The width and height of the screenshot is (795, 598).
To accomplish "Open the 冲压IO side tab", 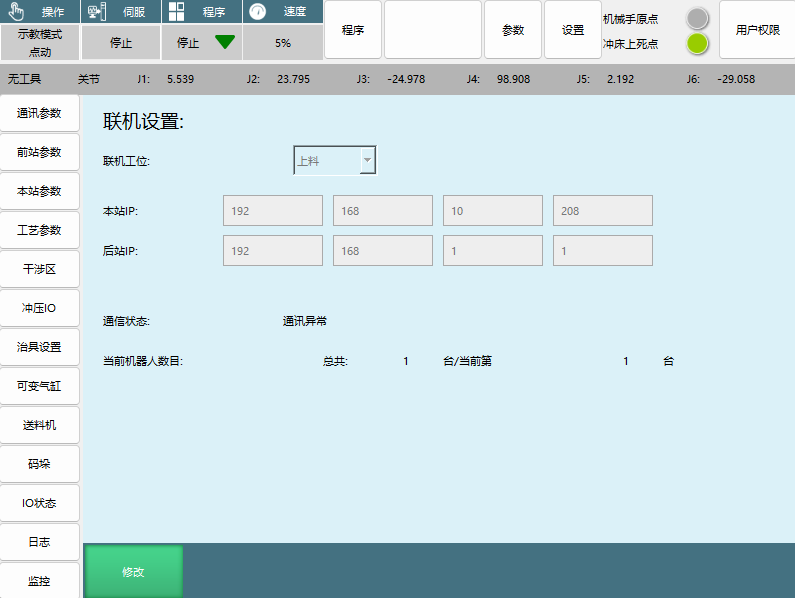I will click(40, 308).
